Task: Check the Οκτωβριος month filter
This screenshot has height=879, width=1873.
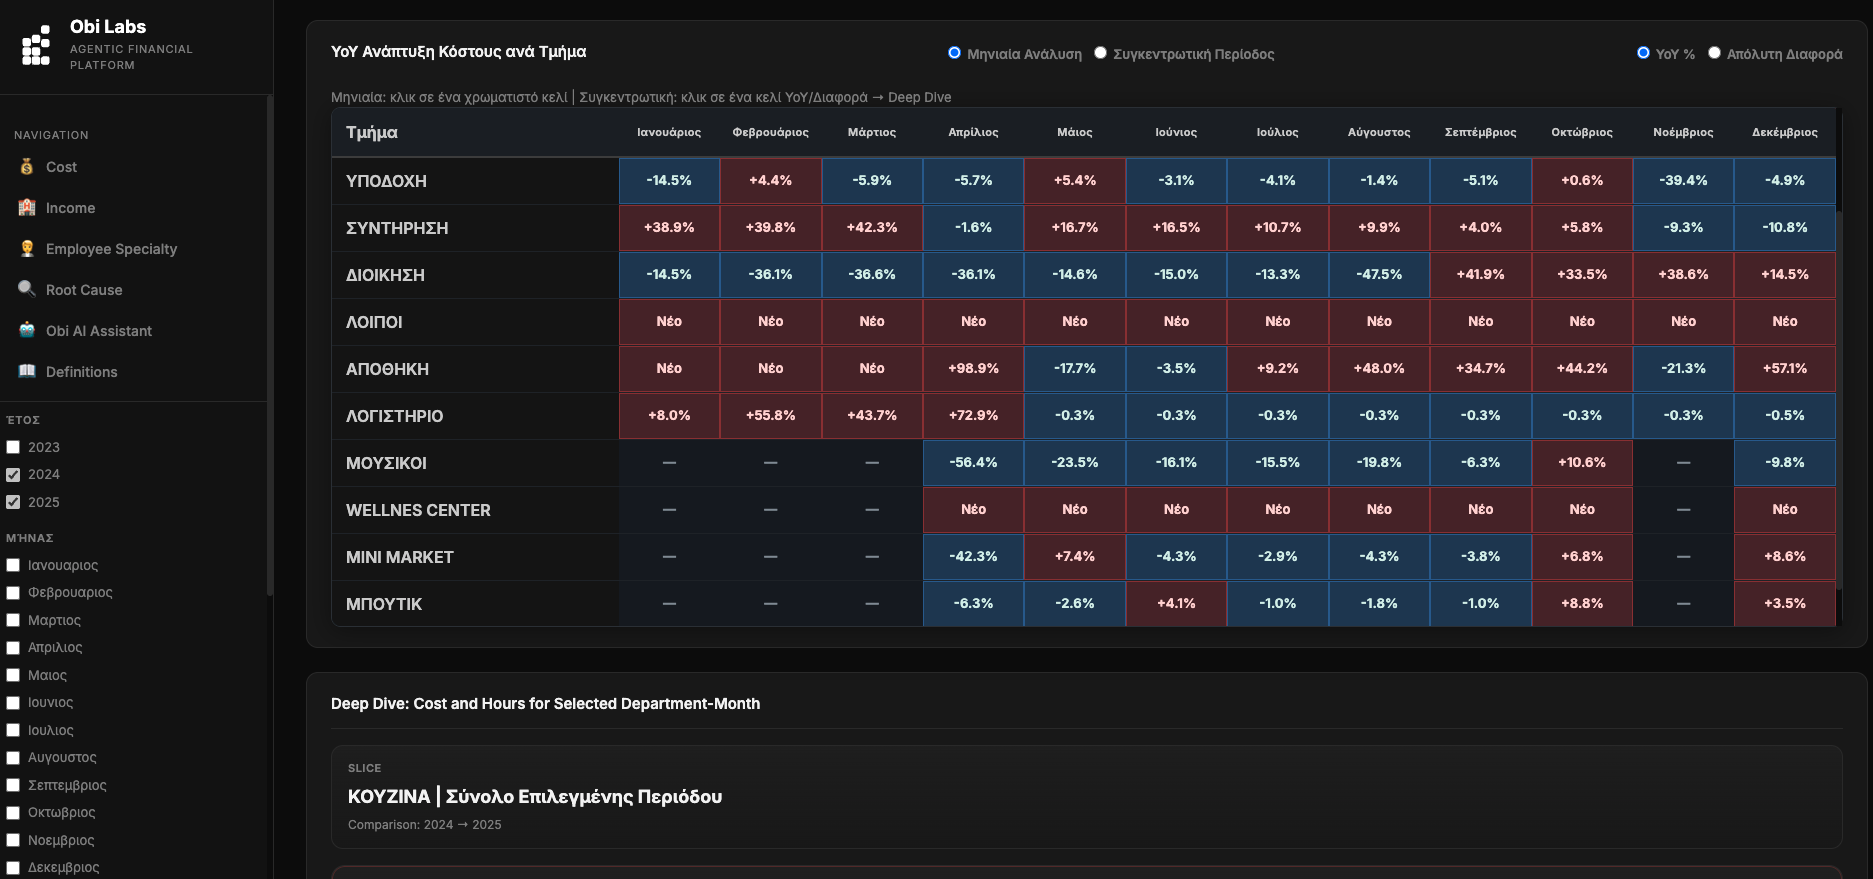Action: 13,813
